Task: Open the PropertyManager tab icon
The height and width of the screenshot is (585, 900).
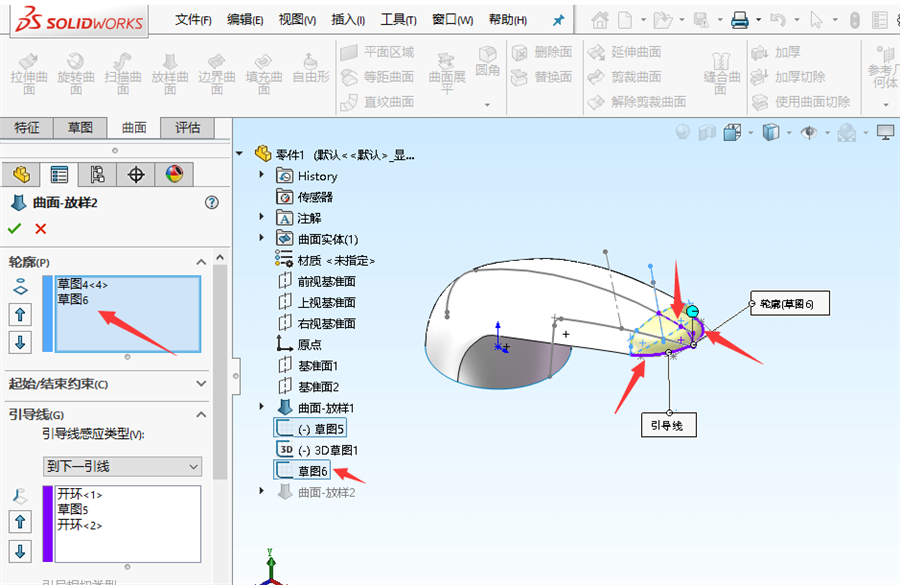Action: click(x=59, y=174)
